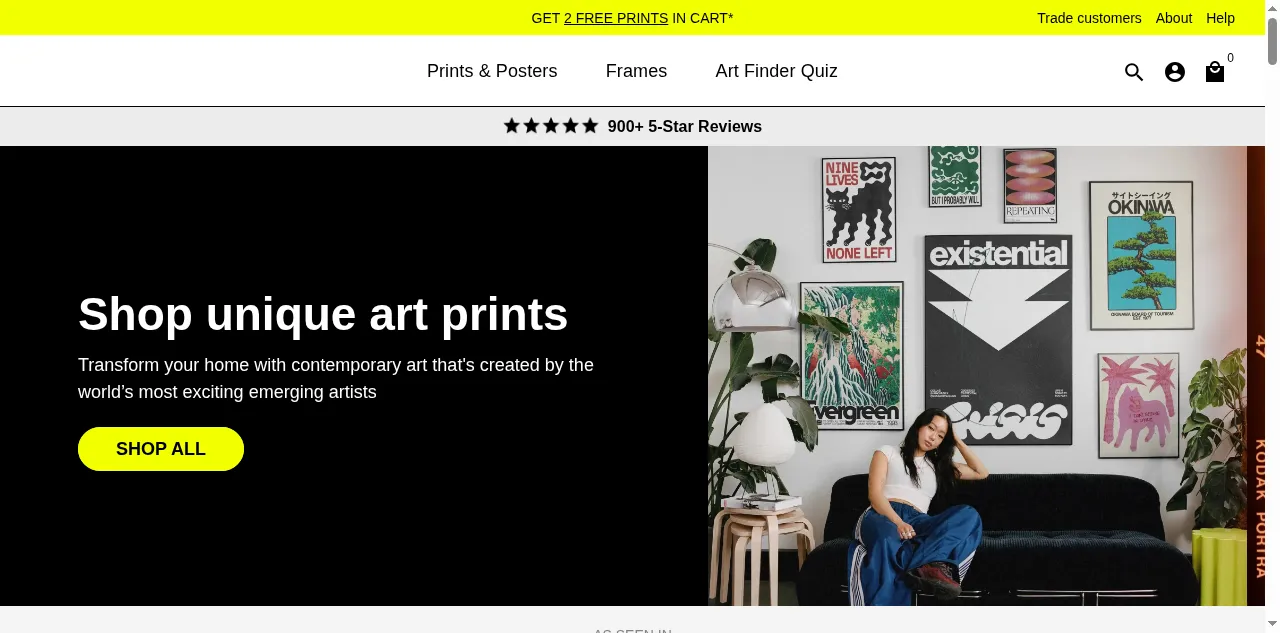Click the 2 FREE PRINTS link
The height and width of the screenshot is (633, 1280).
(616, 18)
